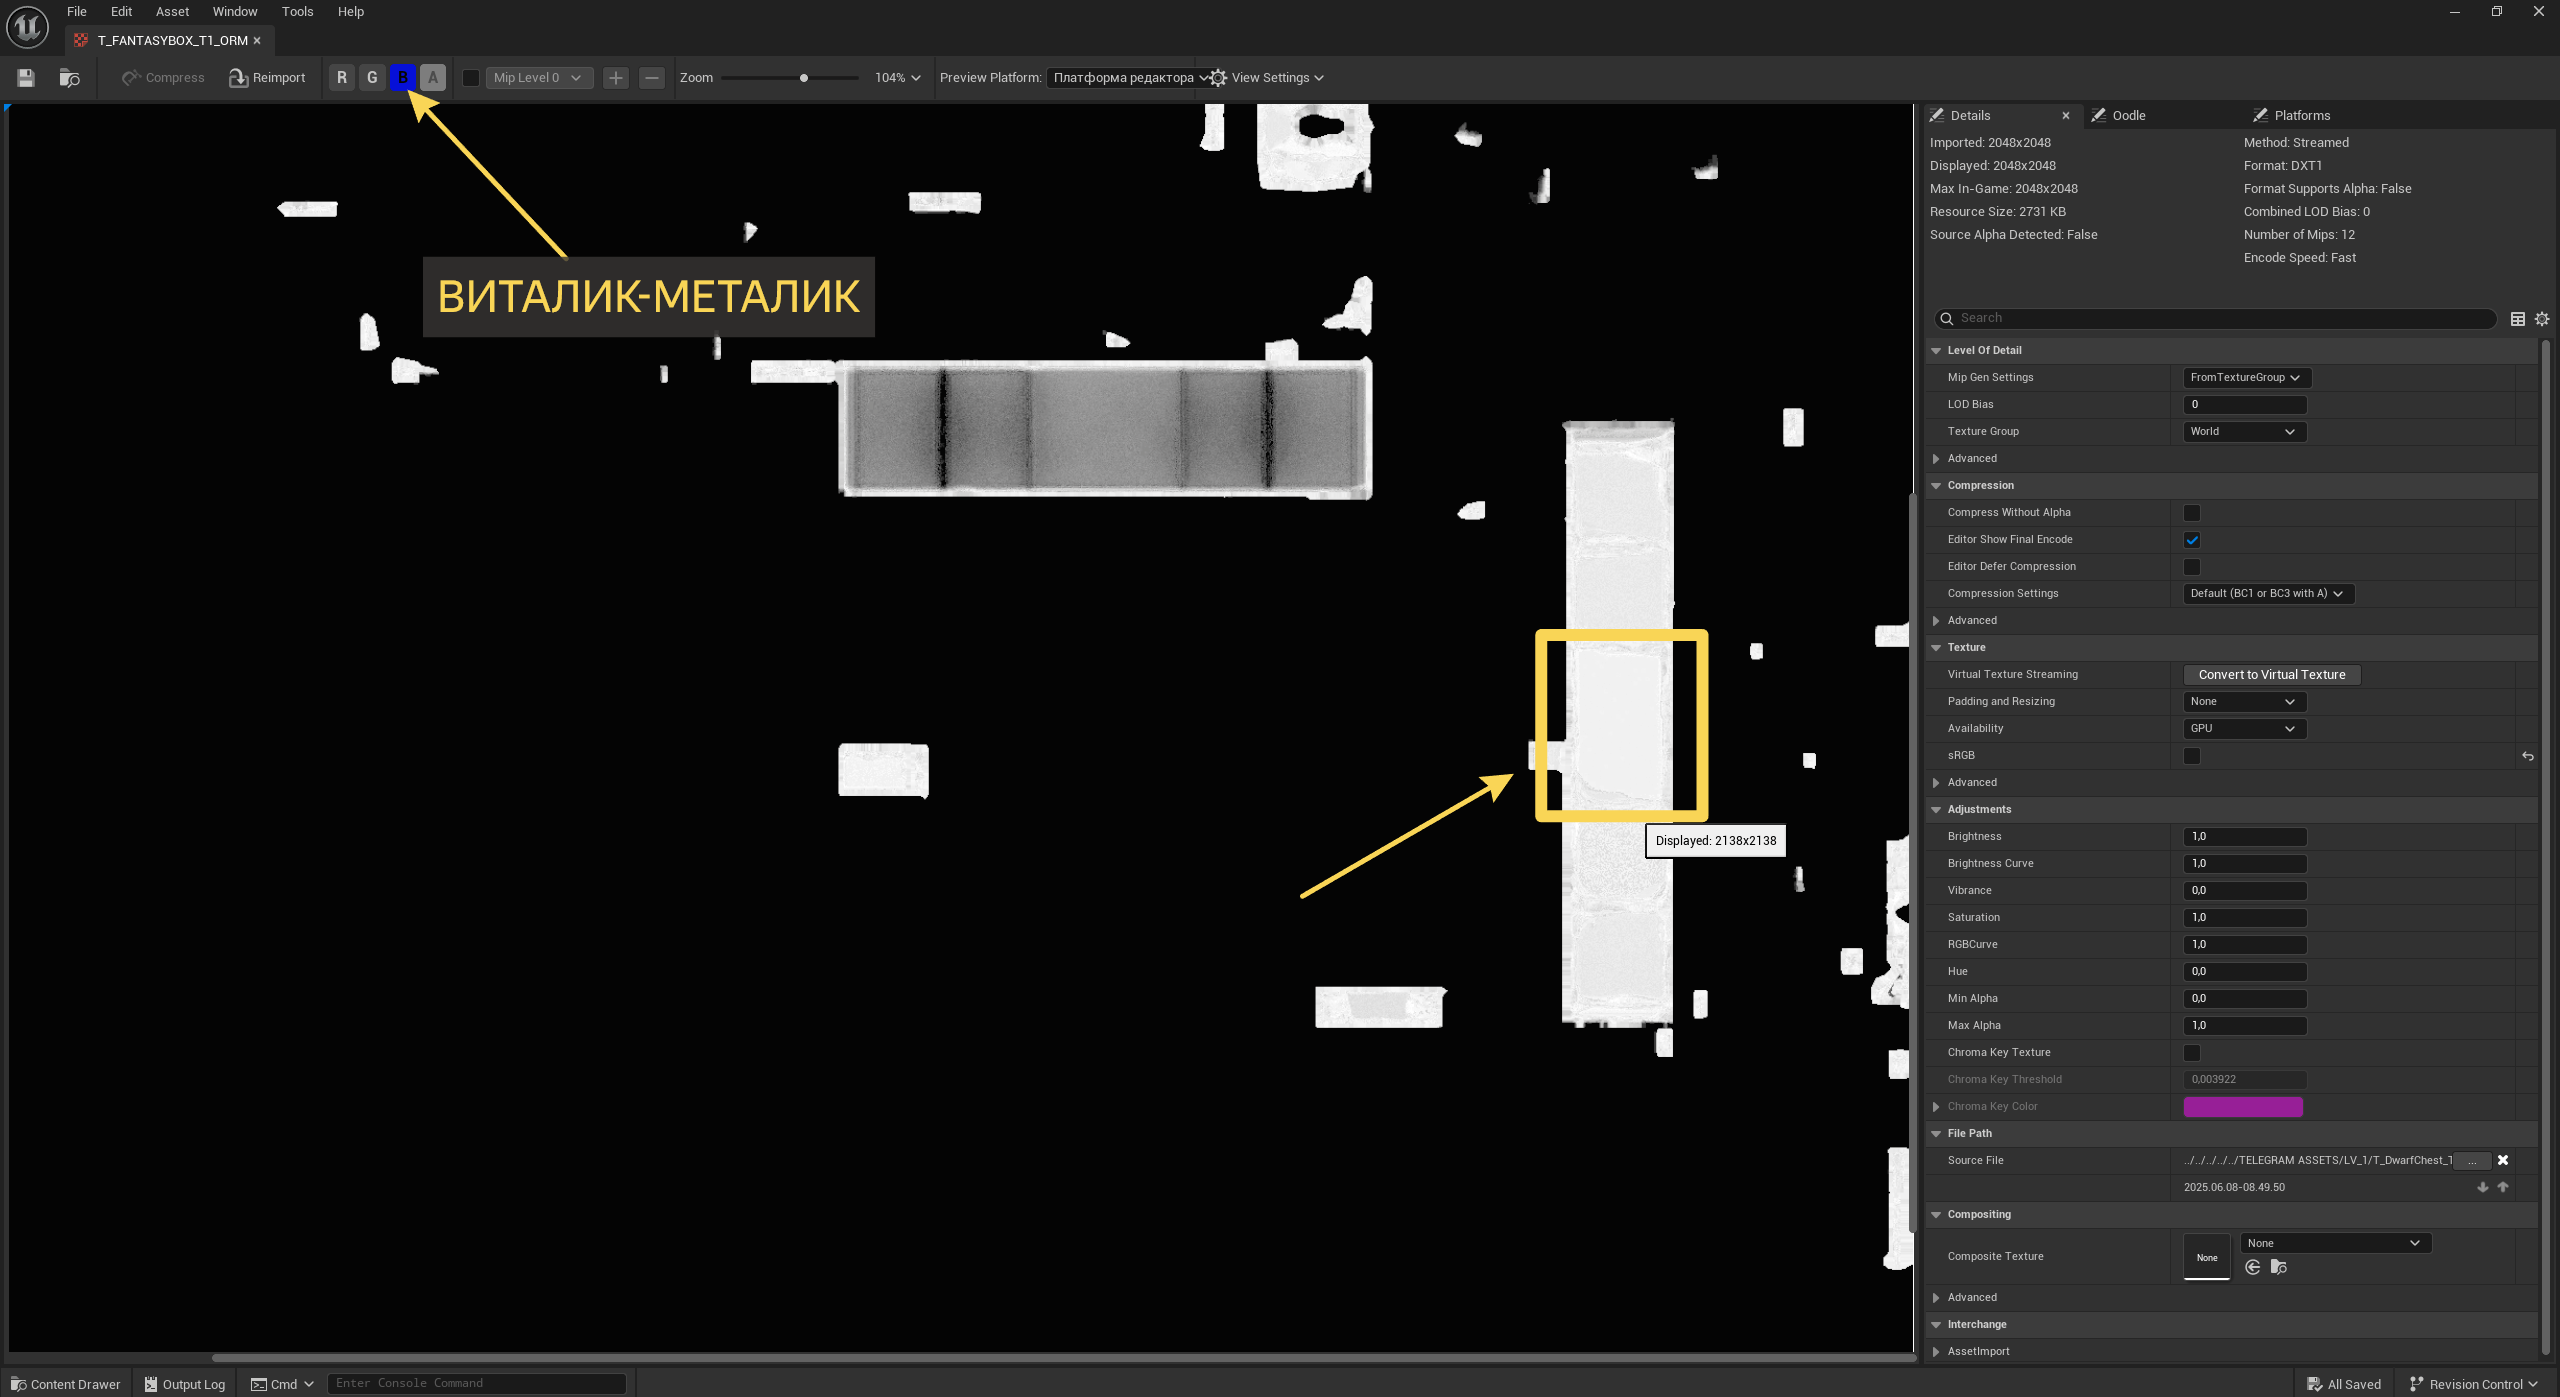This screenshot has height=1397, width=2560.
Task: Click the Save asset icon
Action: coord(26,78)
